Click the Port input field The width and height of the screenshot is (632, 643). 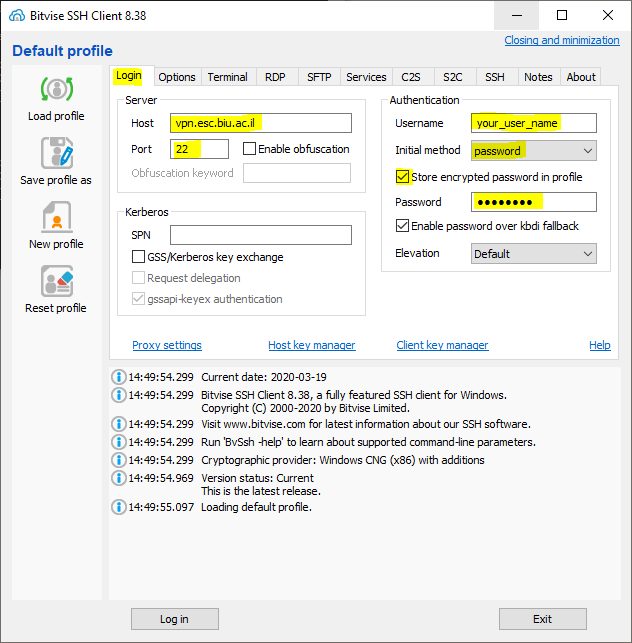click(x=199, y=149)
